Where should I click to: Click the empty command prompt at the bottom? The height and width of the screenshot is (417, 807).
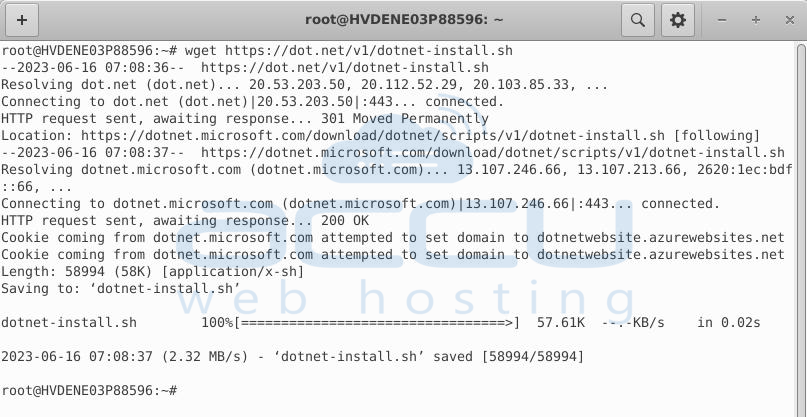[89, 391]
